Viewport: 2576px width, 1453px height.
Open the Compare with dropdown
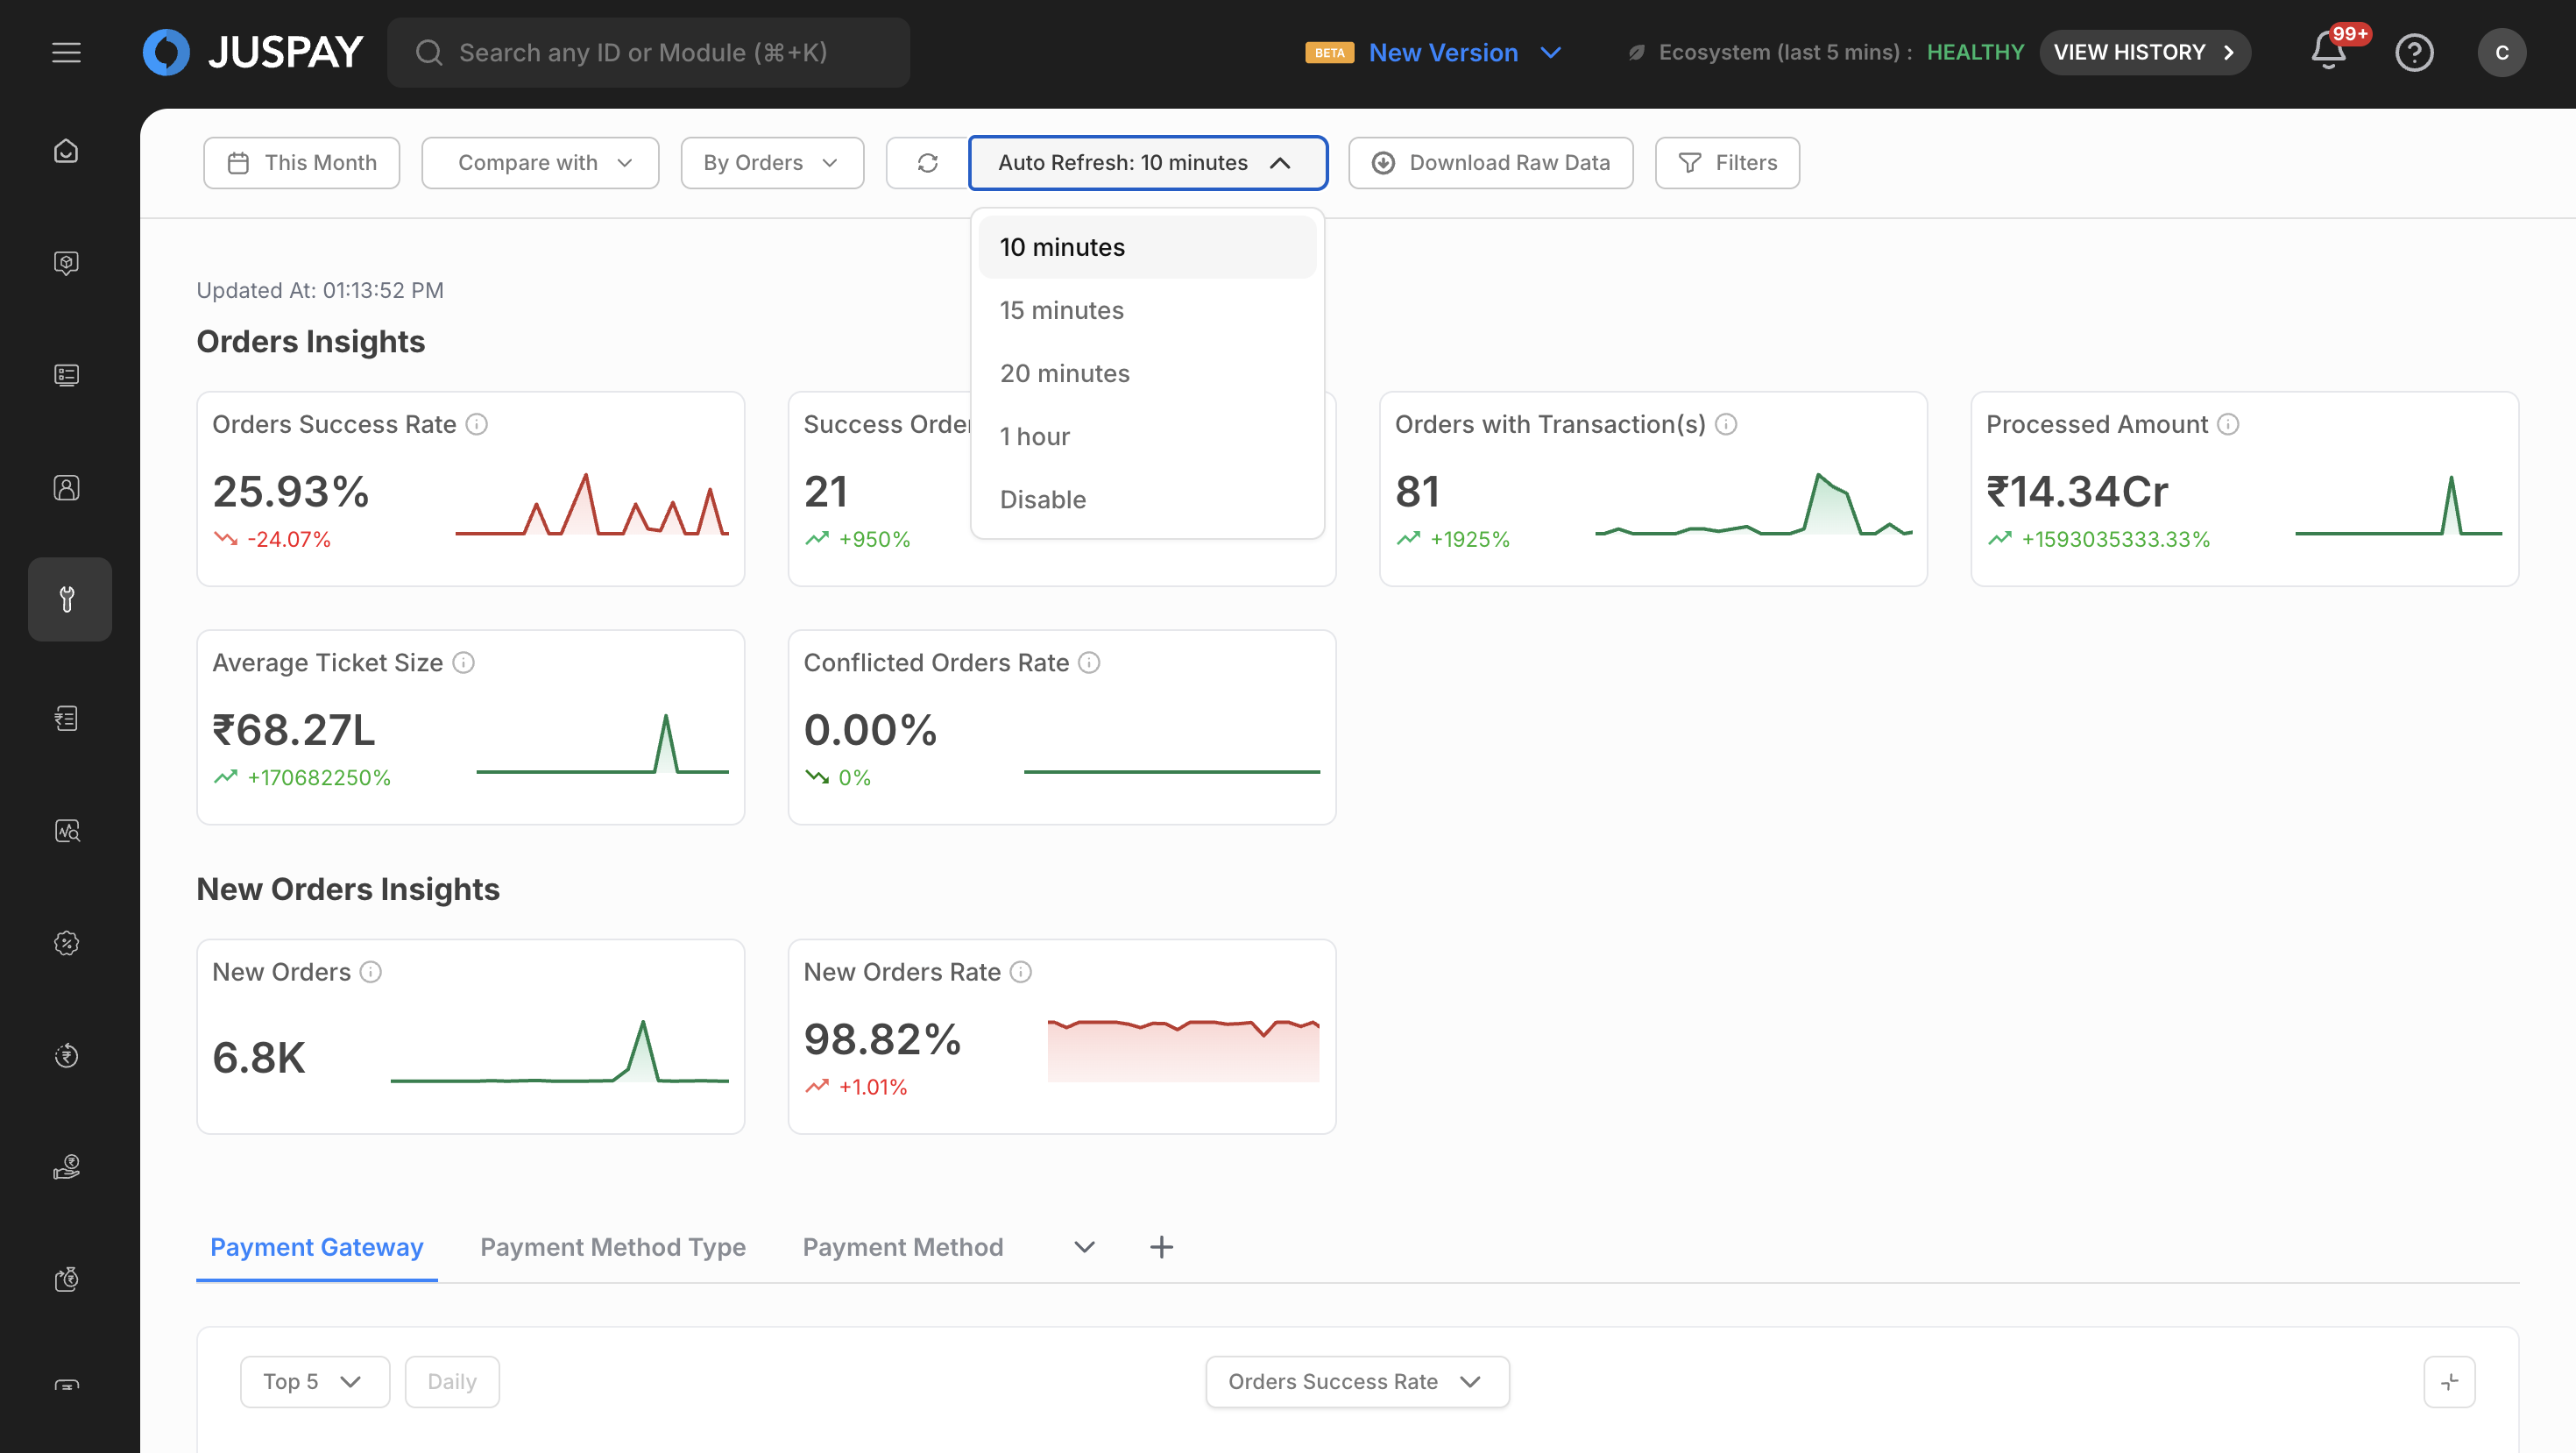click(540, 163)
